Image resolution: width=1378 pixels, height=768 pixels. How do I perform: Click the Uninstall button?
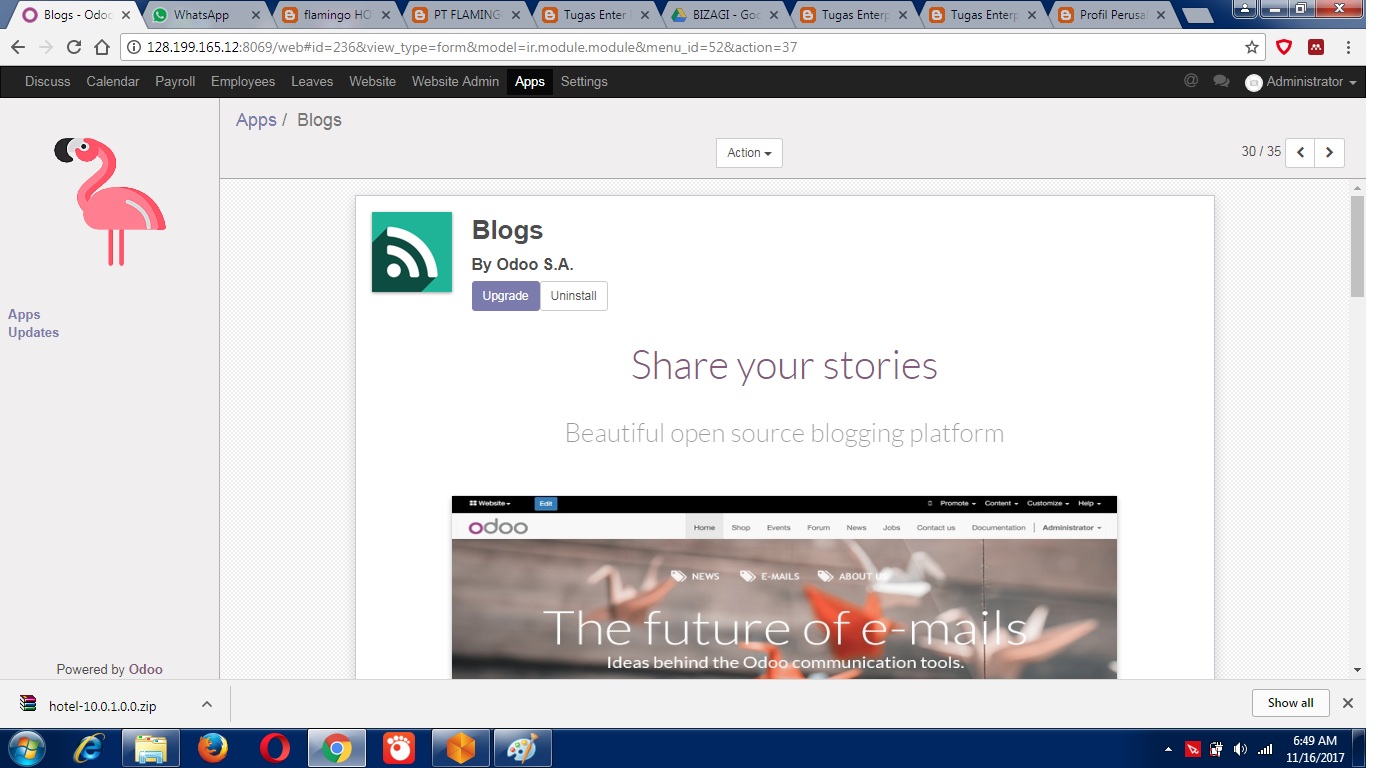574,296
